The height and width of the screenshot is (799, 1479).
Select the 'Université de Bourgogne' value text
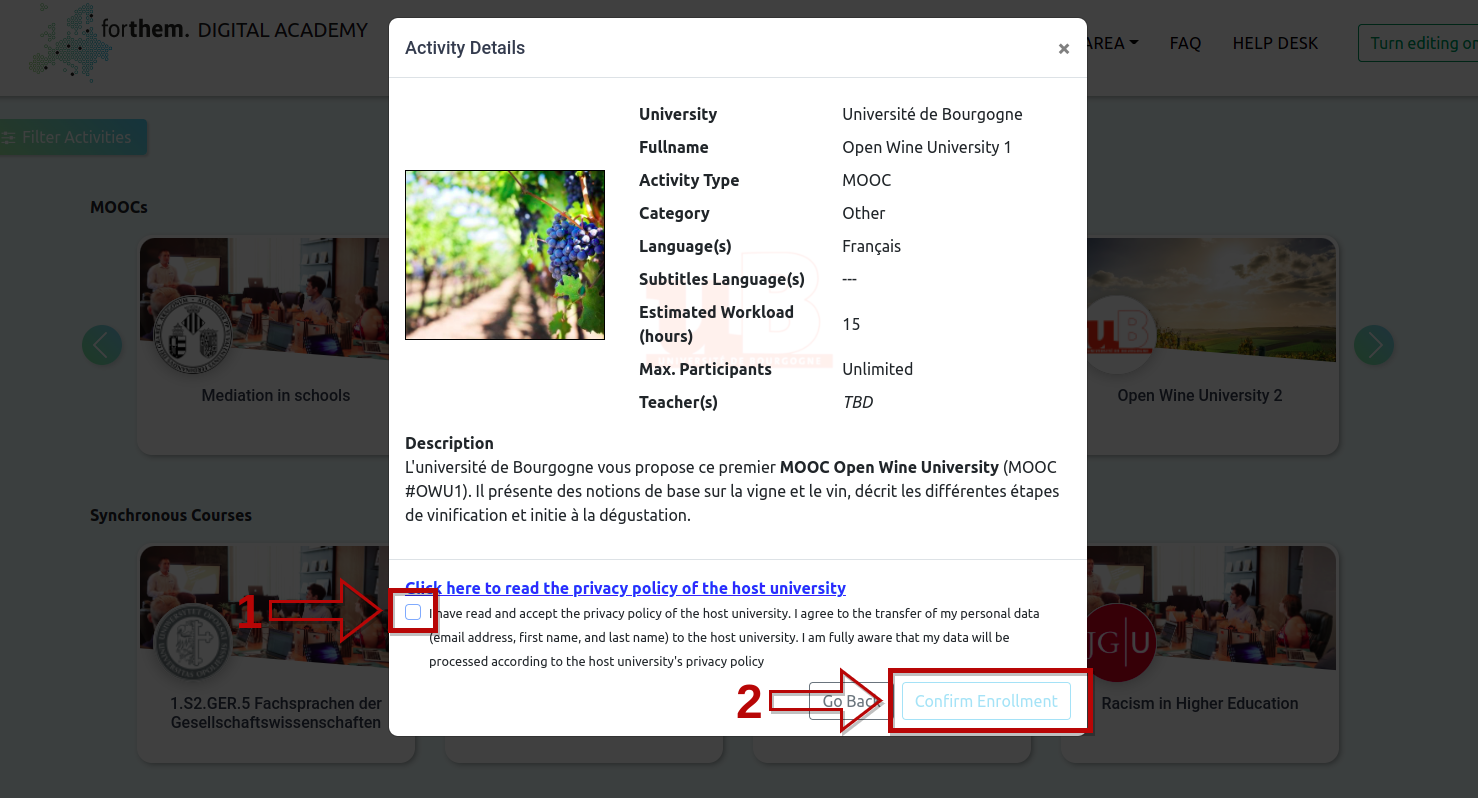pos(932,114)
